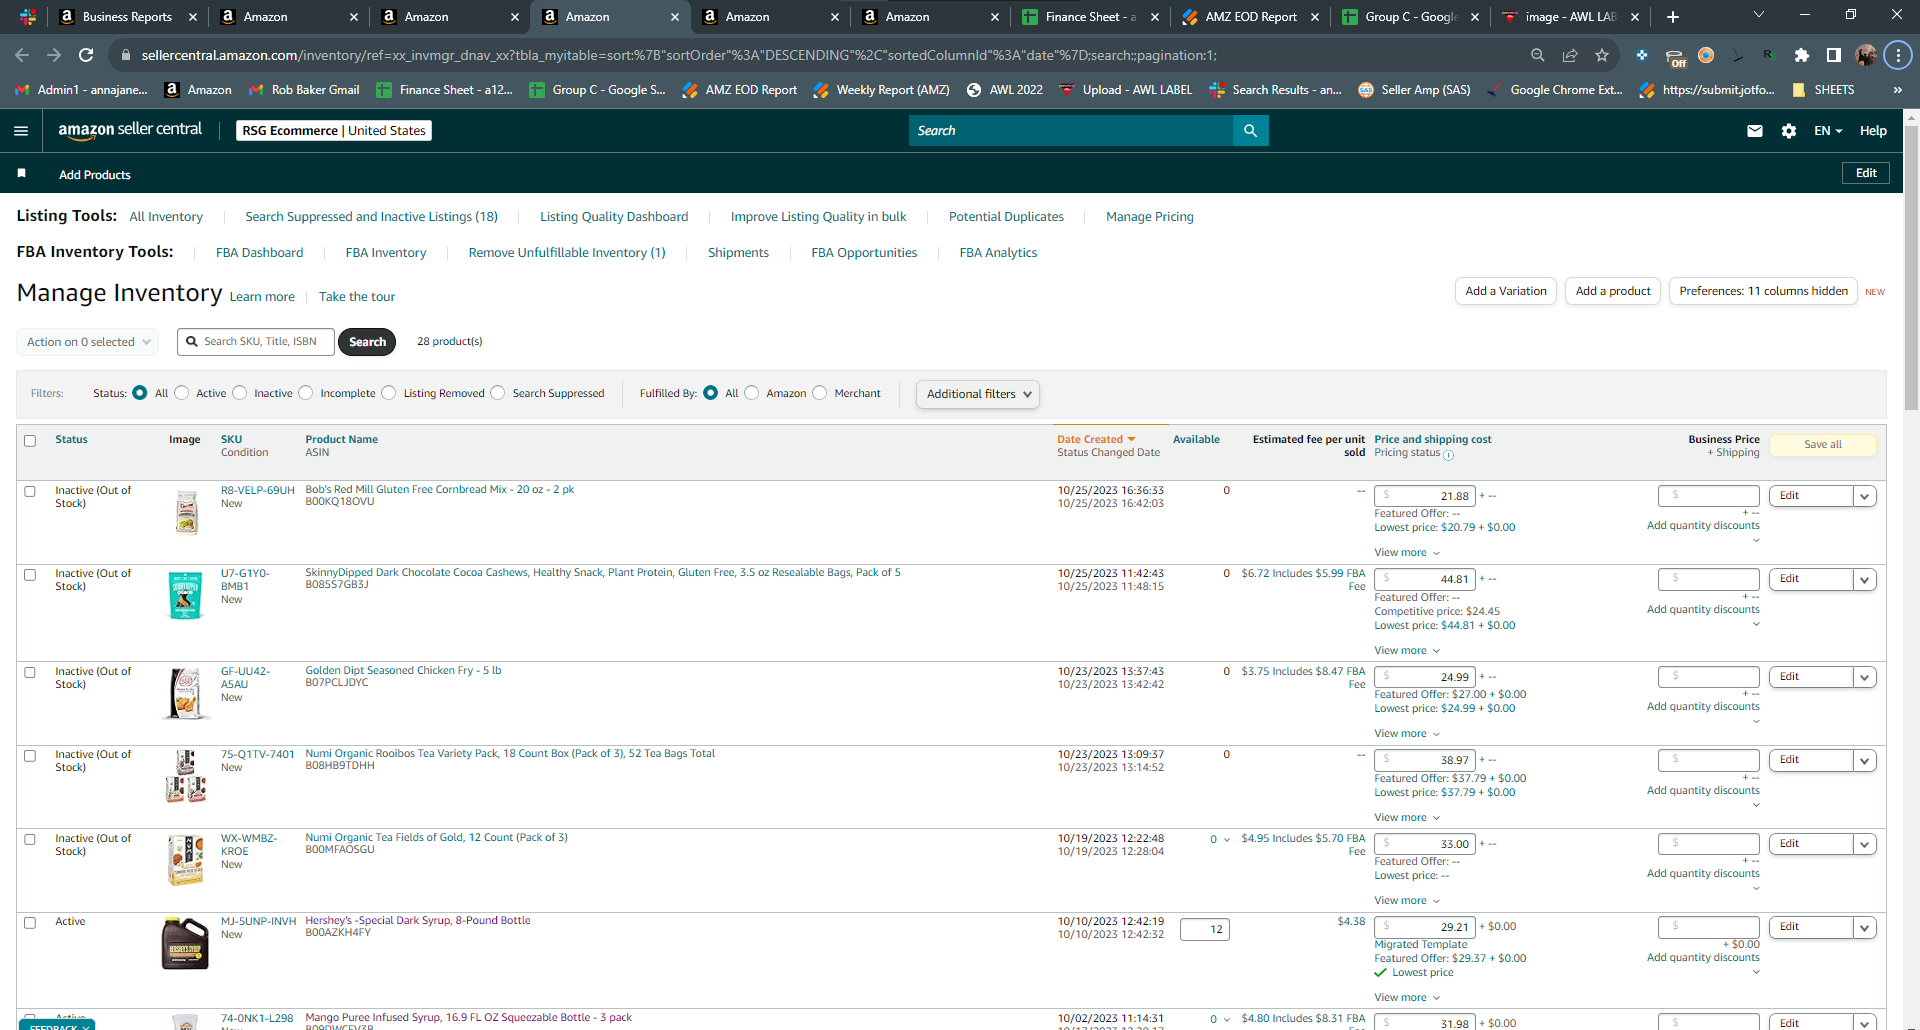Click the Add a product button
The height and width of the screenshot is (1030, 1920).
click(x=1613, y=291)
